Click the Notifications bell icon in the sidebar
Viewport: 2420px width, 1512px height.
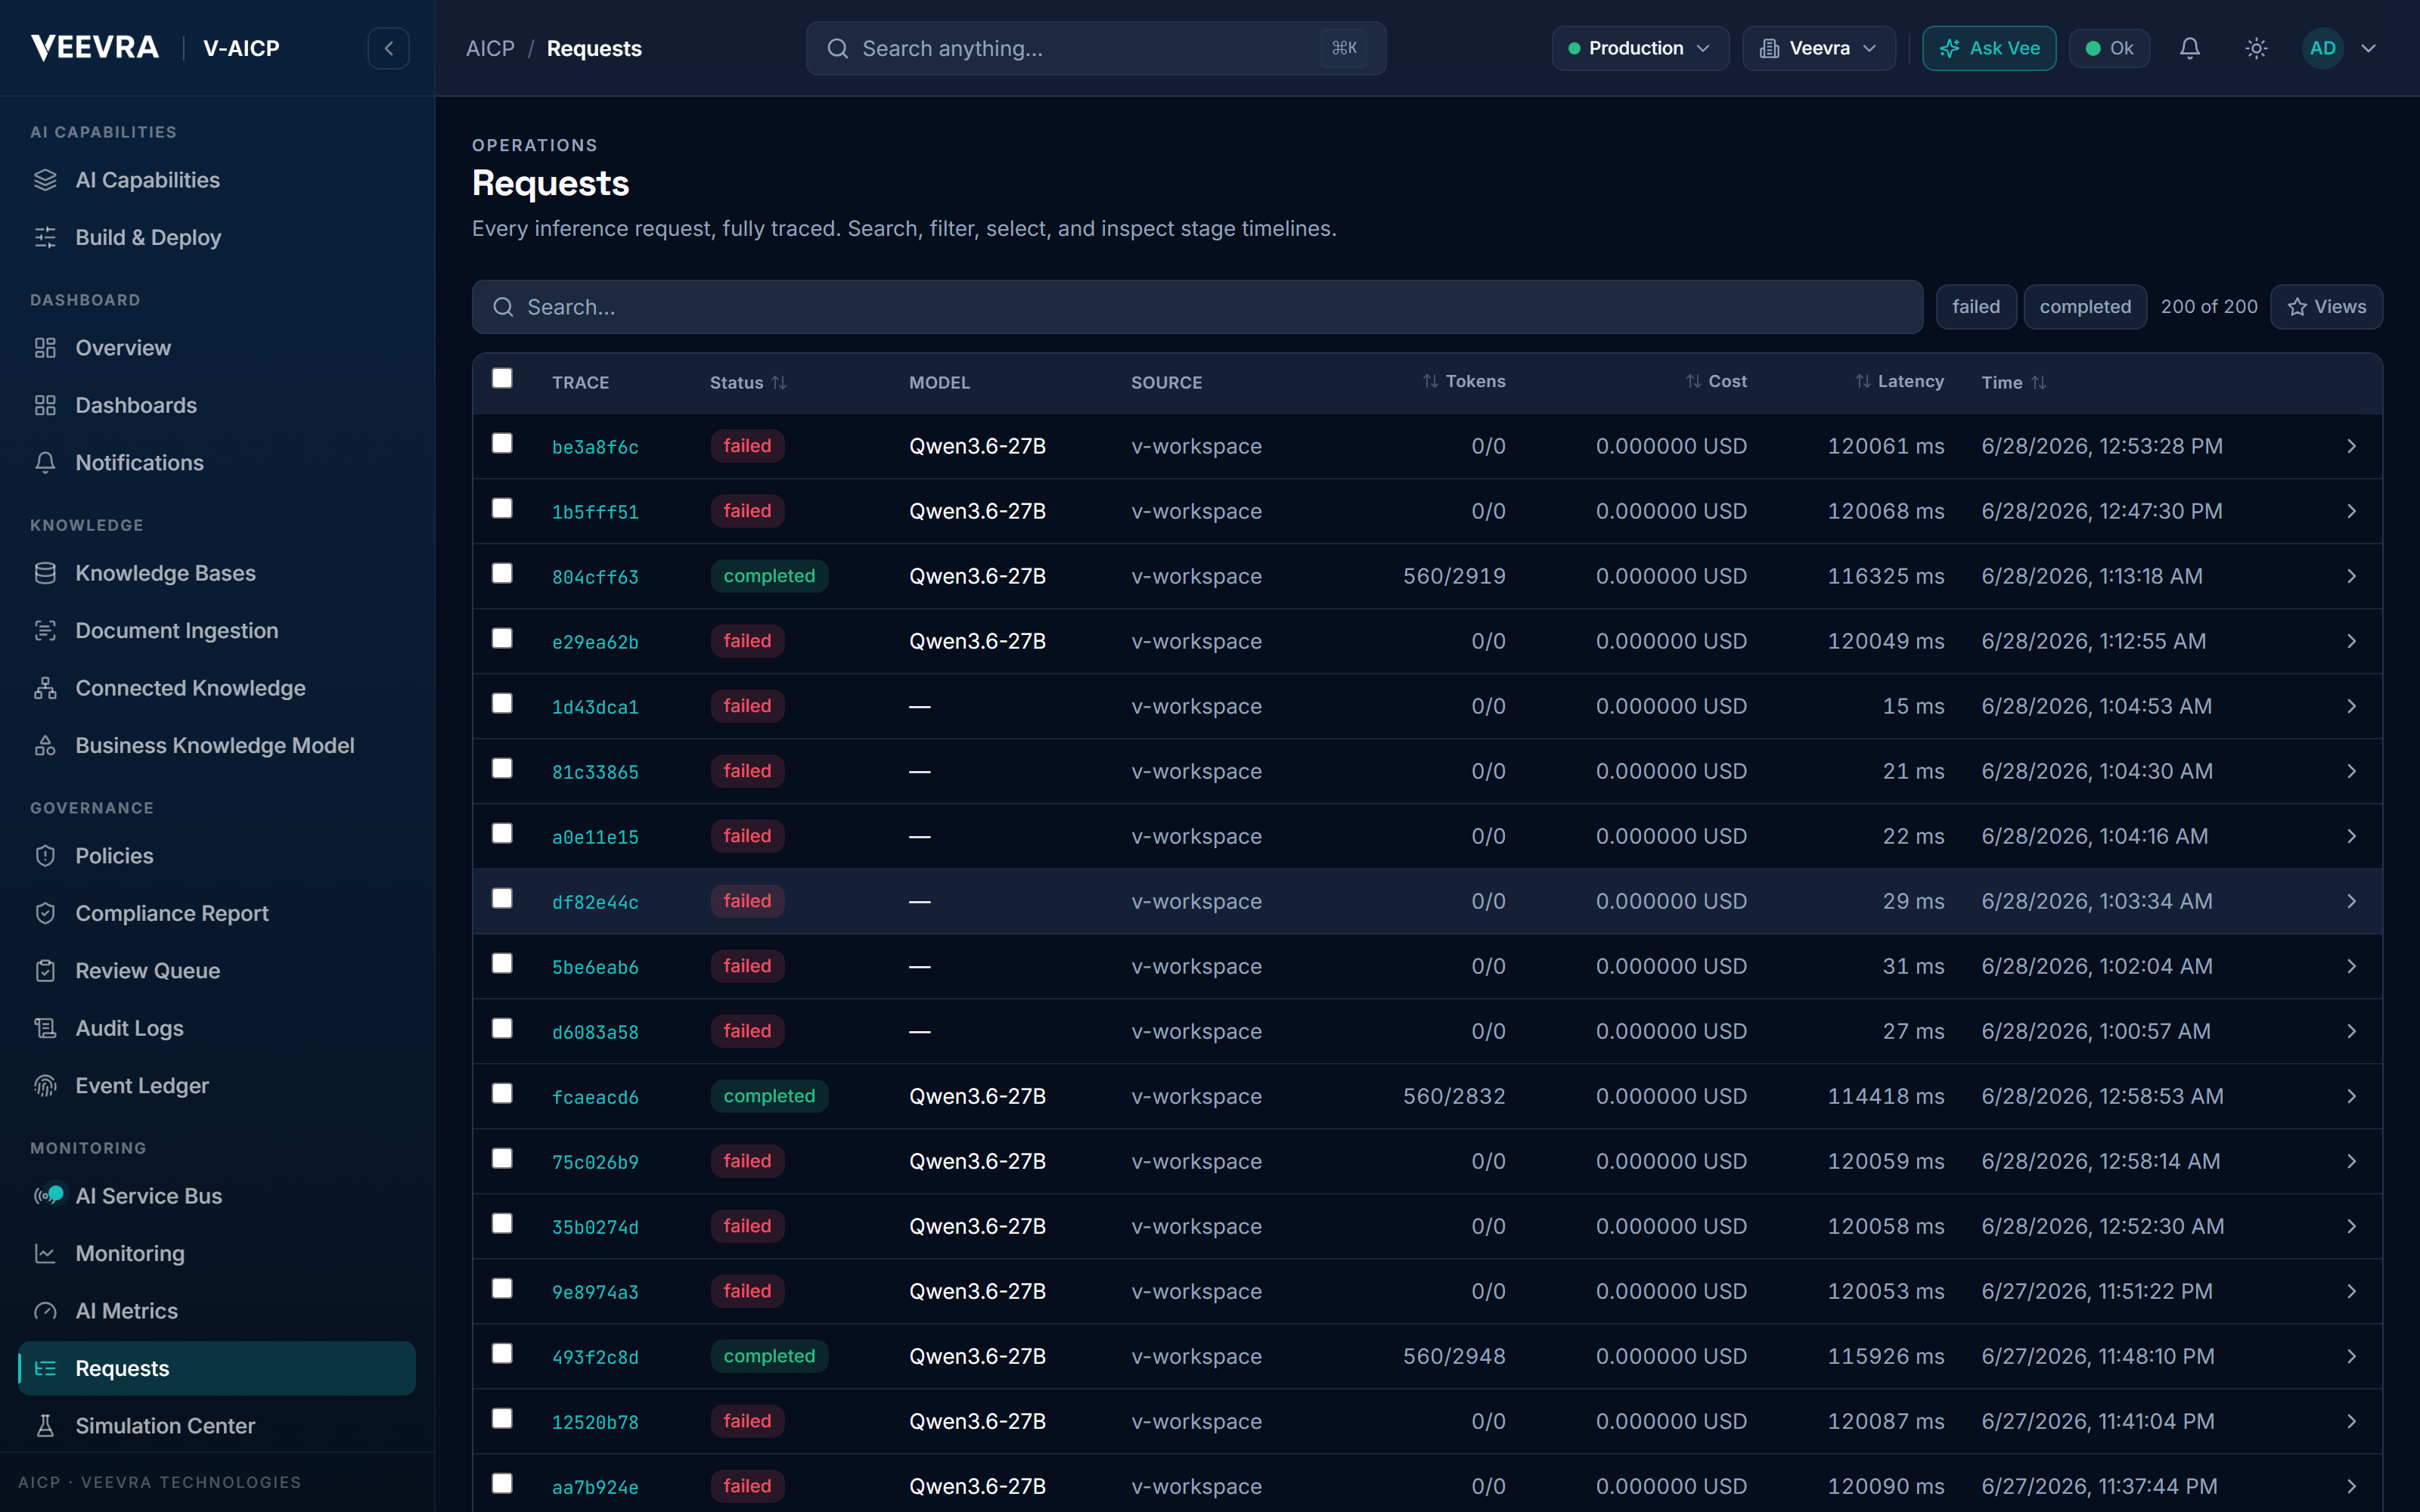click(x=45, y=462)
